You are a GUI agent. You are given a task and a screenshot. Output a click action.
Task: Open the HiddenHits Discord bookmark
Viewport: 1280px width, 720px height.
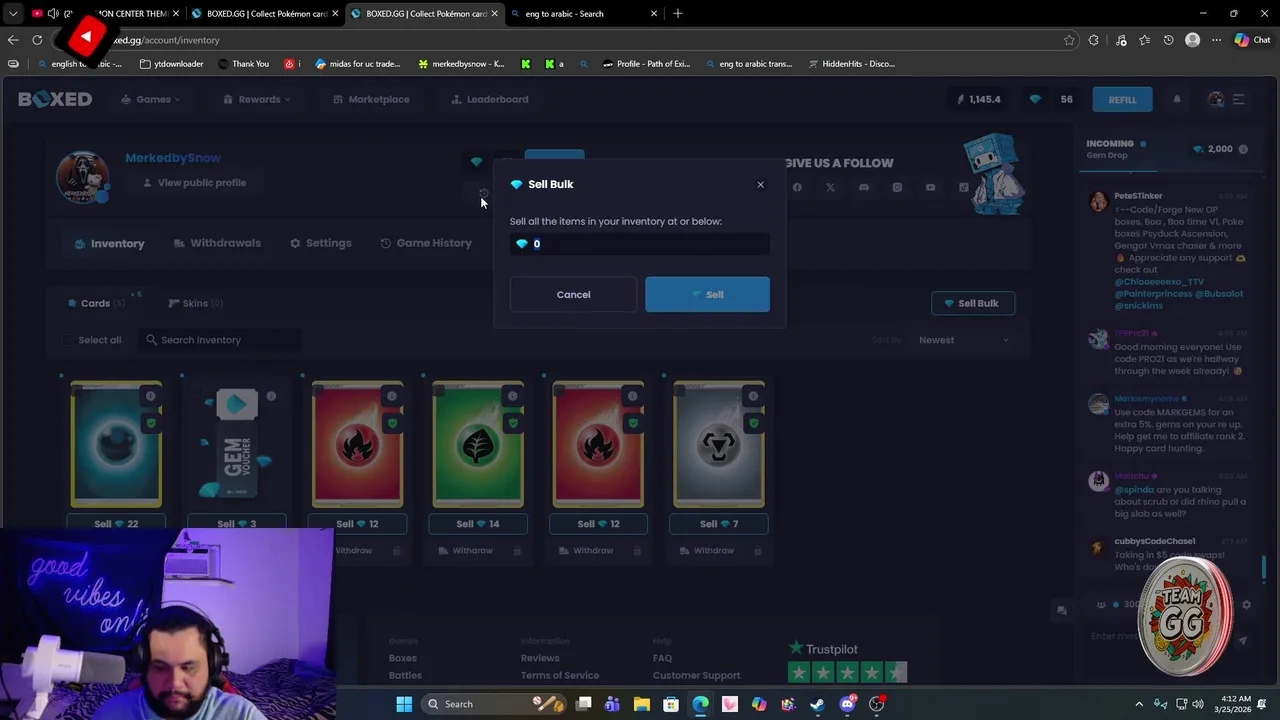pyautogui.click(x=850, y=64)
